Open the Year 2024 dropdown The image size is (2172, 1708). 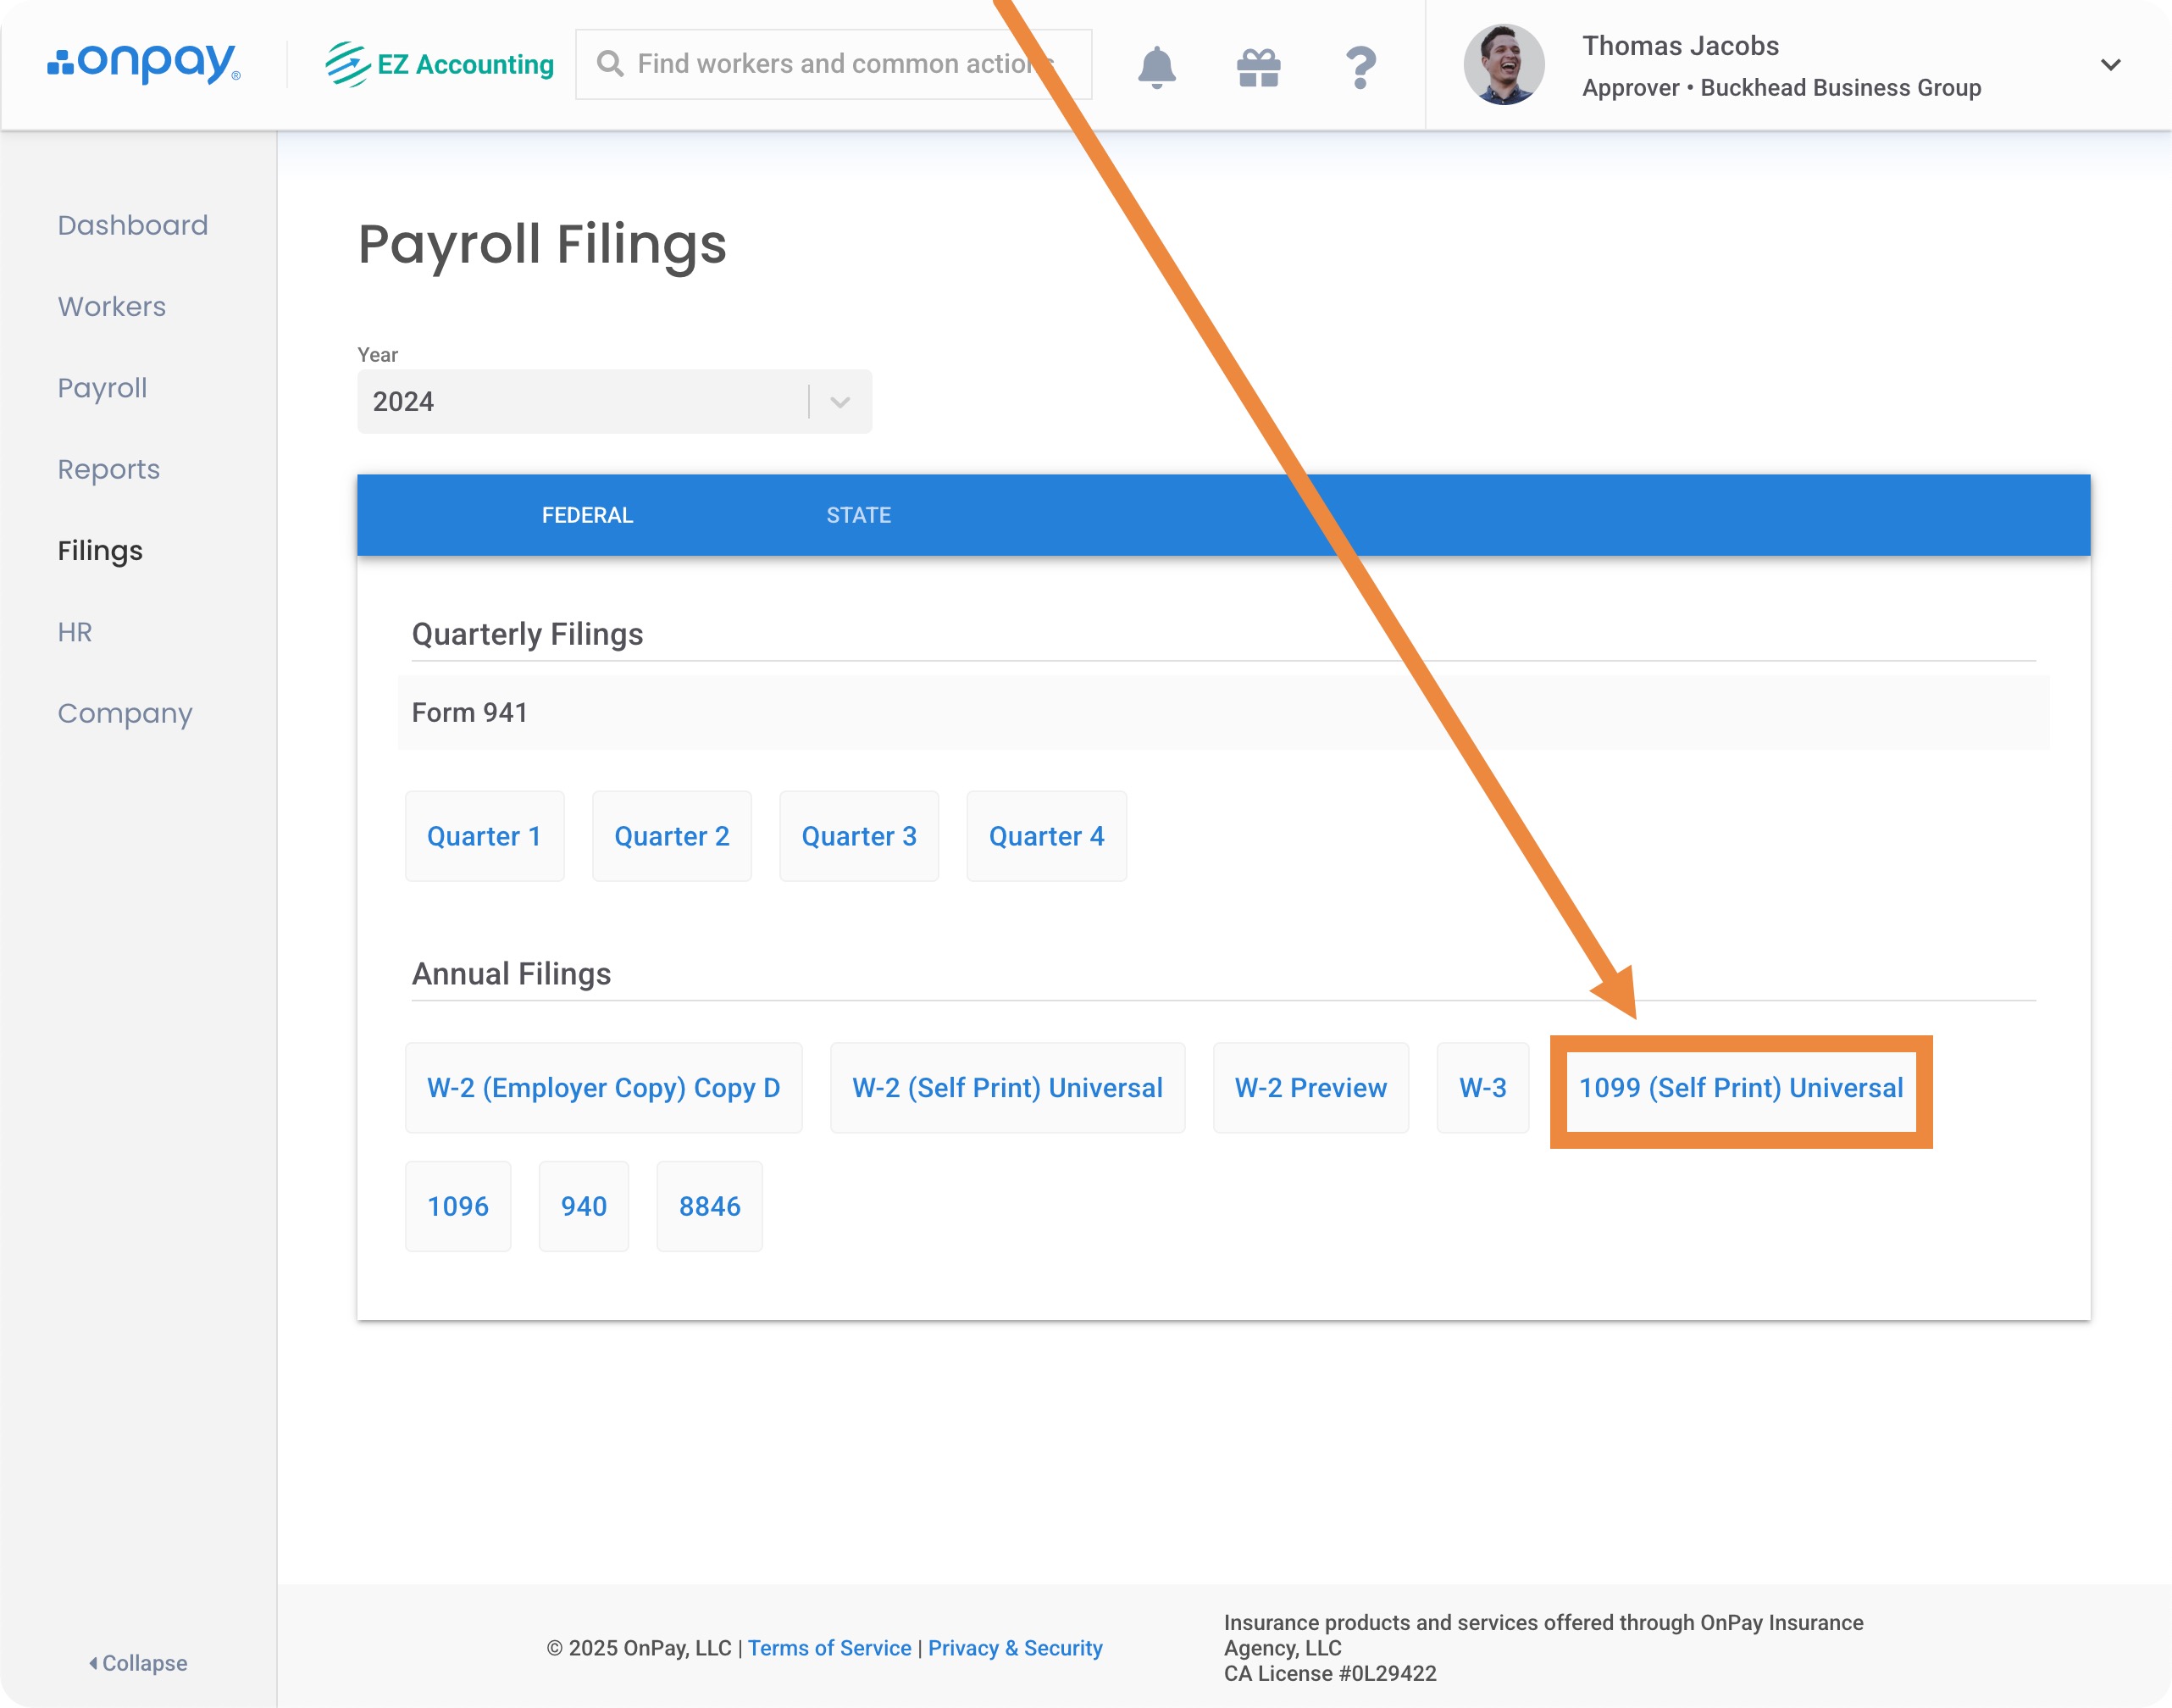pyautogui.click(x=613, y=401)
